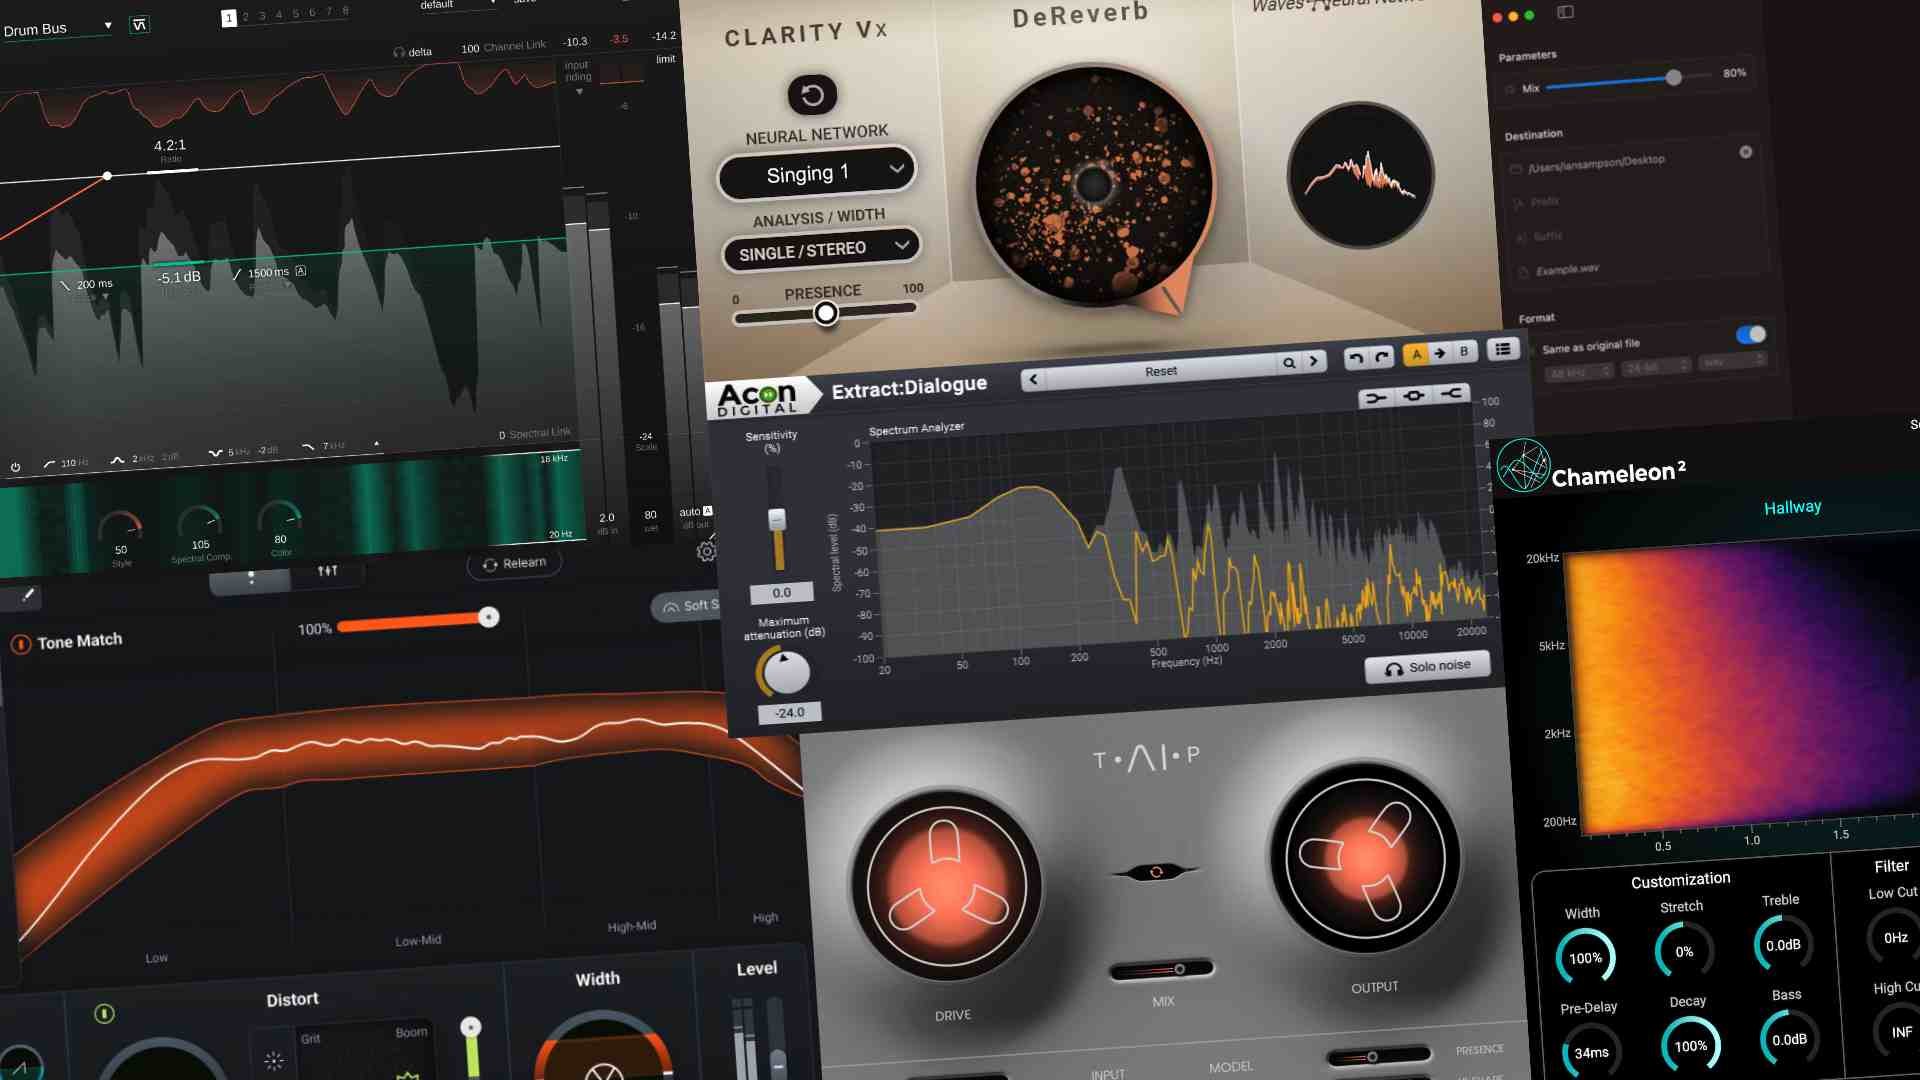Click the large DeReverb amount dial
The image size is (1920, 1080).
click(x=1095, y=185)
